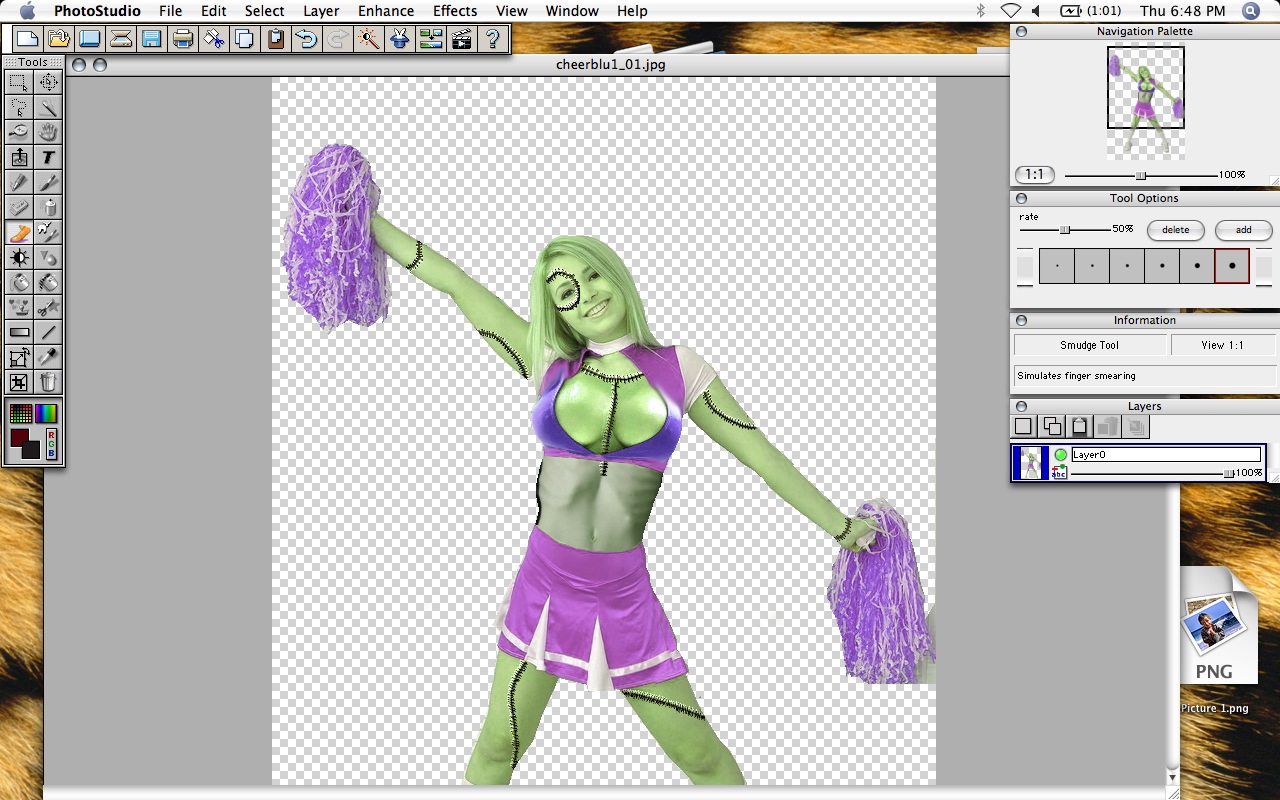This screenshot has width=1280, height=800.
Task: Choose the Brighten/Darken sun tool
Action: (x=19, y=257)
